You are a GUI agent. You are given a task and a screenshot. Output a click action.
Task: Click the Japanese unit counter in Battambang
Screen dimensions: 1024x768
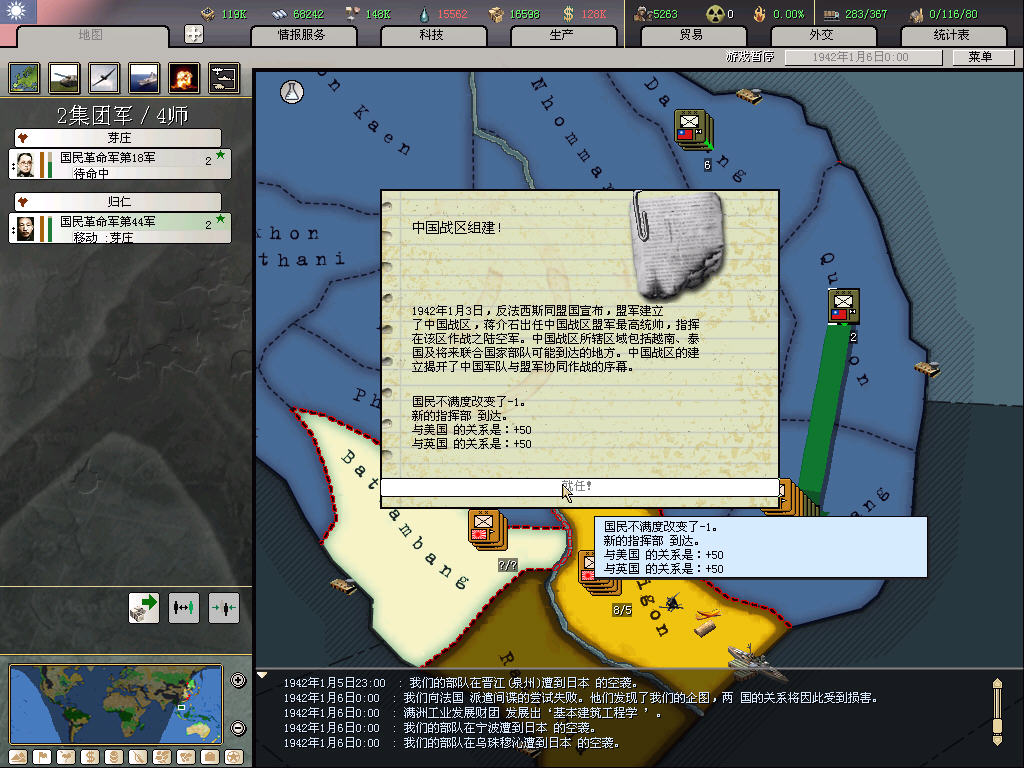coord(487,529)
